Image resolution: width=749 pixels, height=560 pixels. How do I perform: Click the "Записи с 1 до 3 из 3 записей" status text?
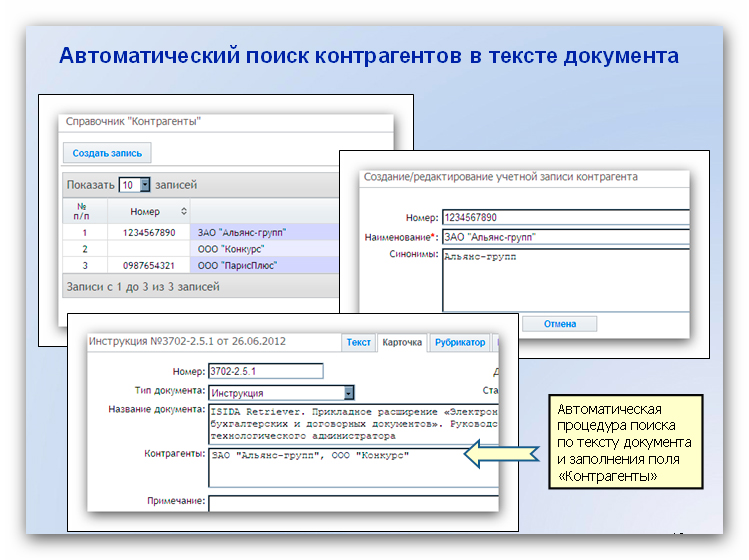point(143,287)
